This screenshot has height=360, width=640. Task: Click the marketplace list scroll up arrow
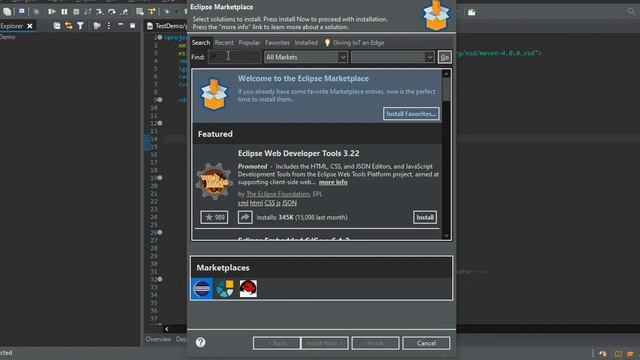click(446, 74)
